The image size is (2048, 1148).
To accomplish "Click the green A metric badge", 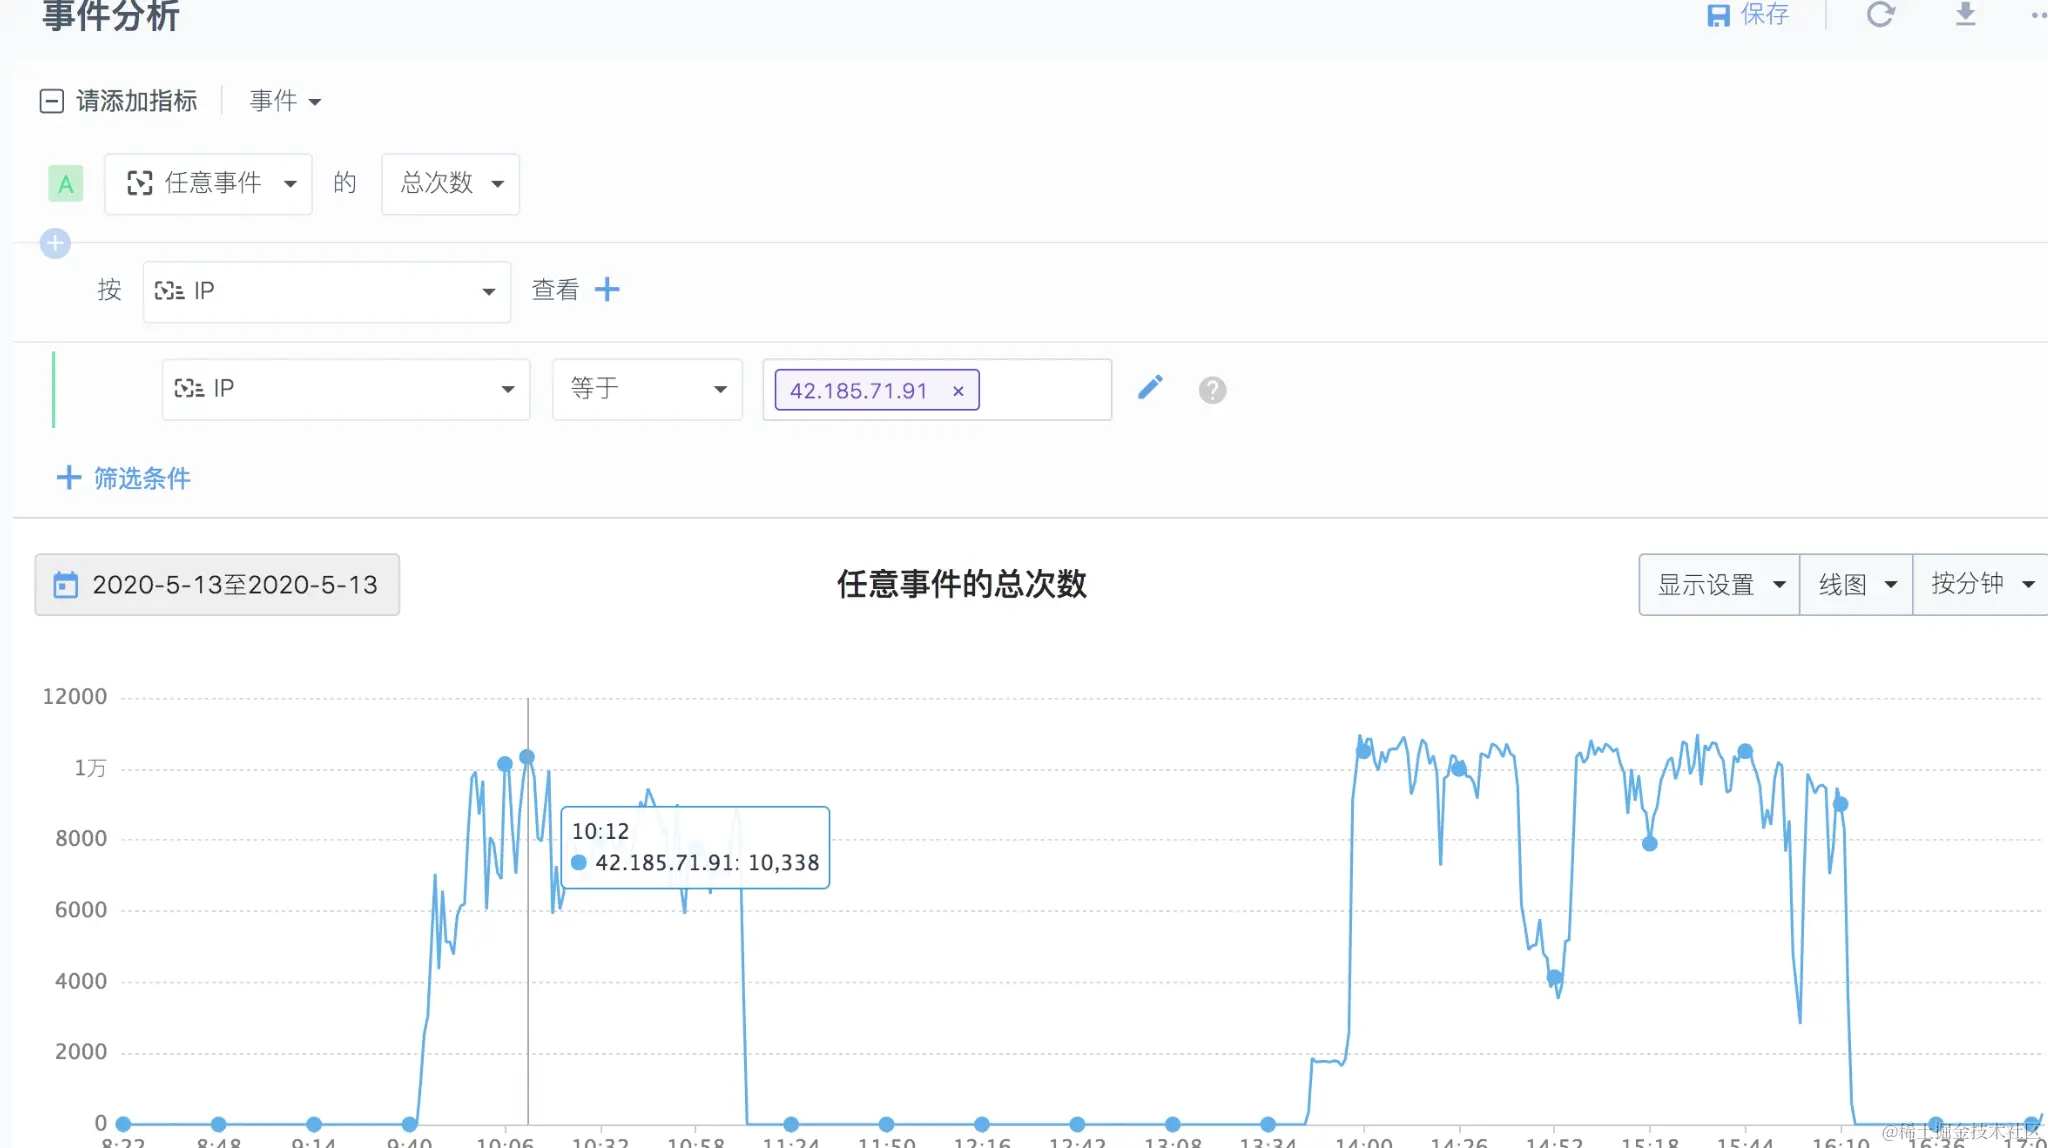I will point(66,184).
